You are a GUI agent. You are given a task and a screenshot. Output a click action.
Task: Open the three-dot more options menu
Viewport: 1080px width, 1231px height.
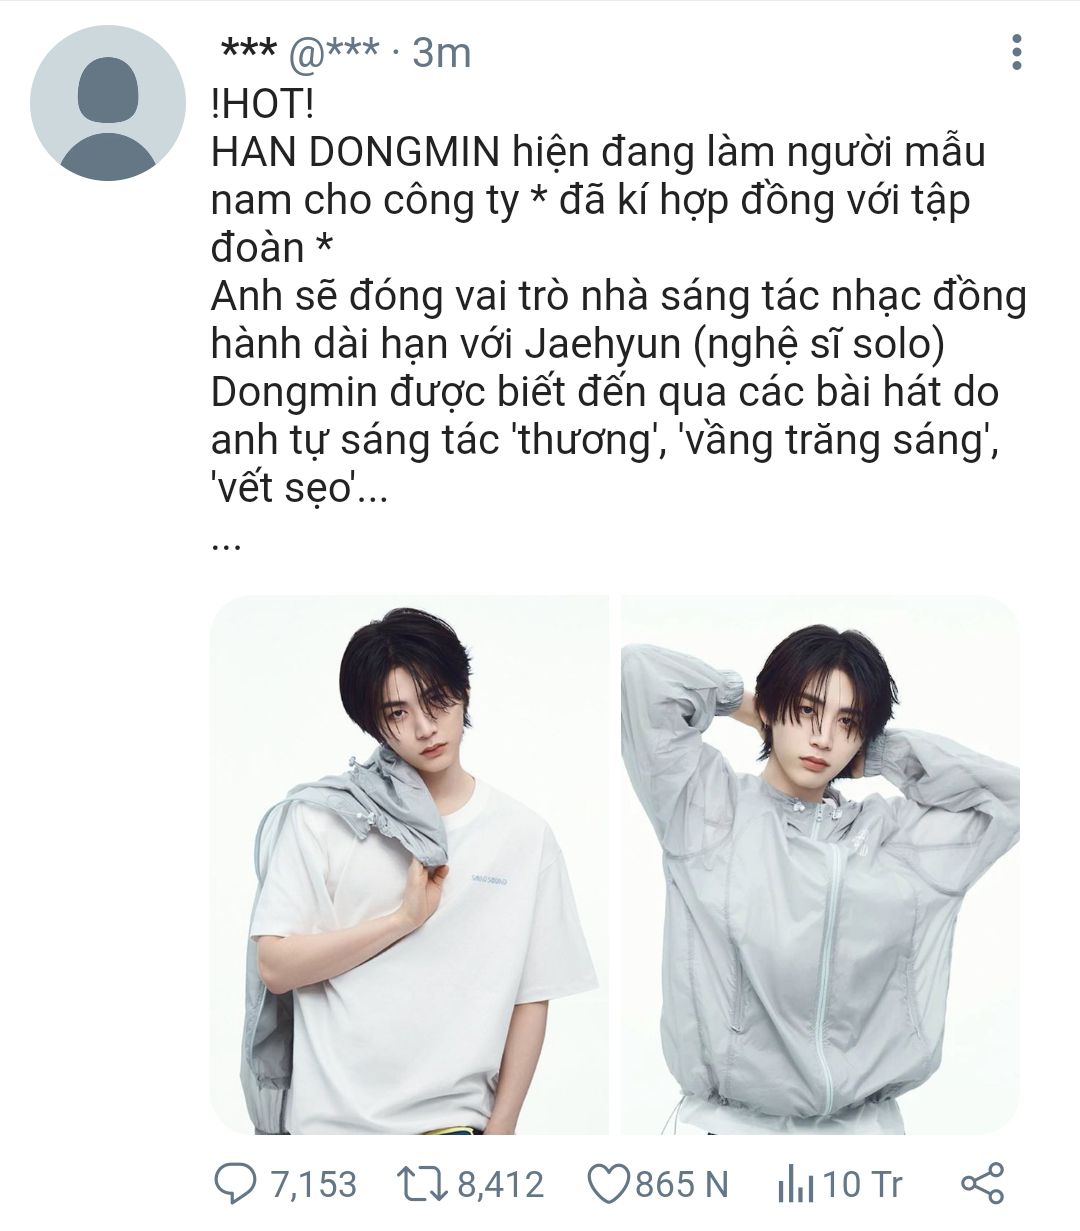1017,52
